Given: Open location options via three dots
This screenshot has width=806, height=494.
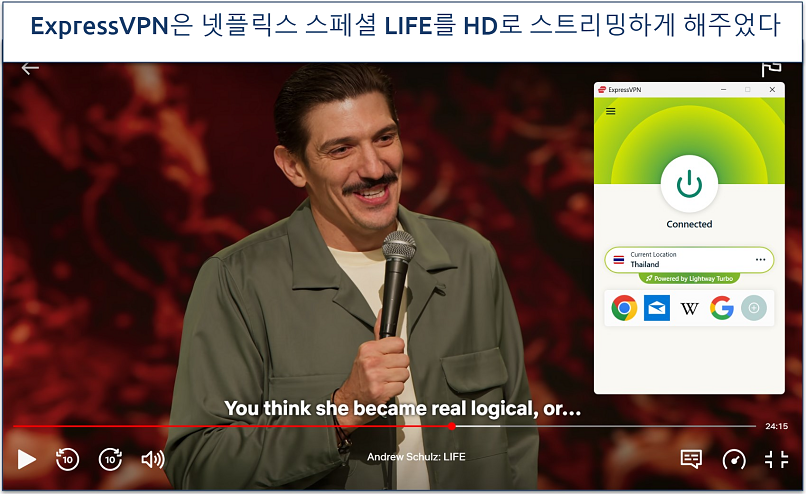Looking at the screenshot, I should pyautogui.click(x=761, y=260).
